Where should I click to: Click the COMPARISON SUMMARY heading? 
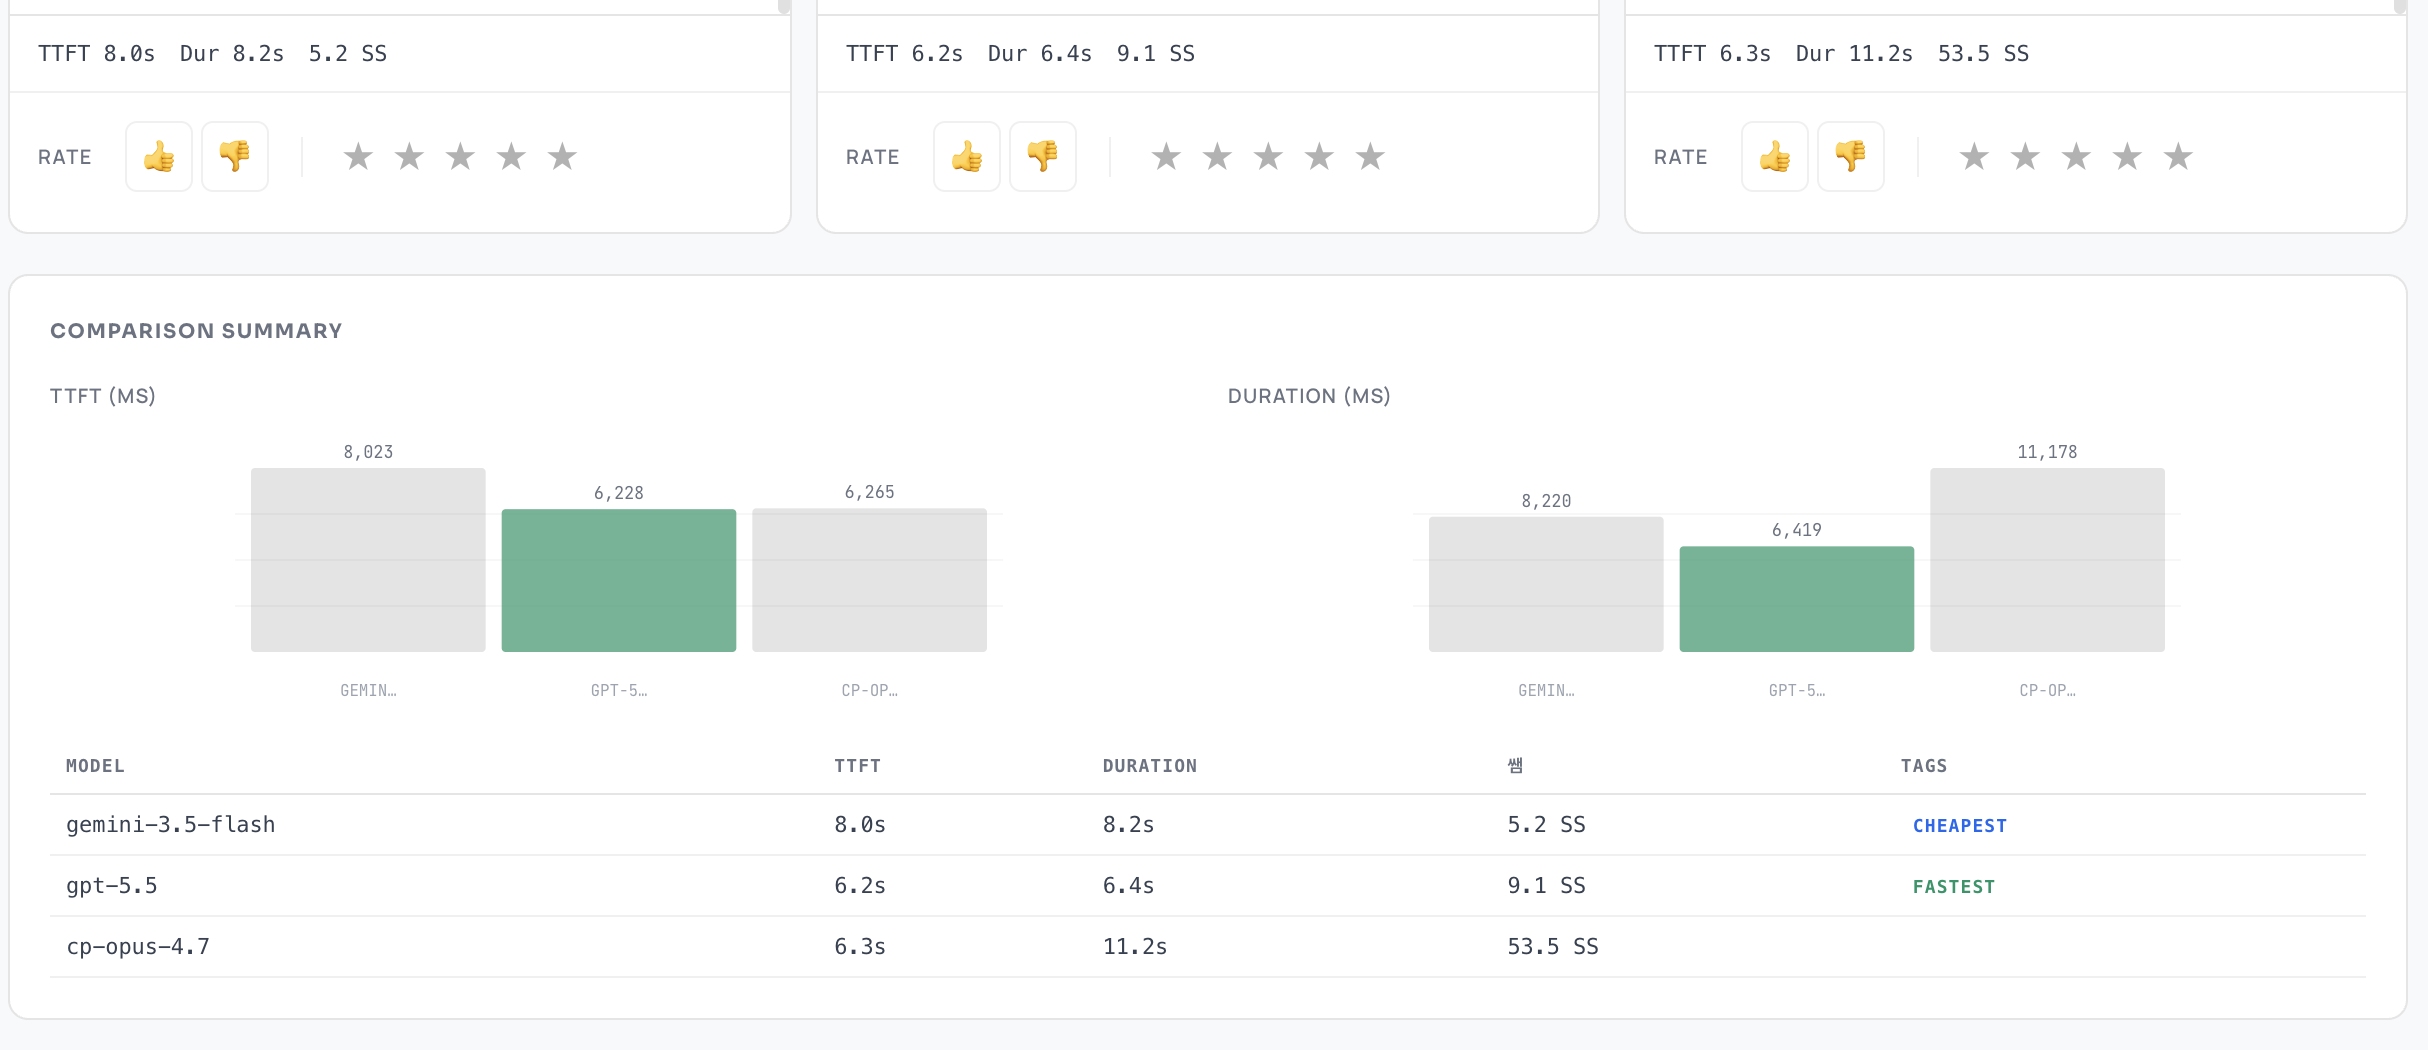[196, 331]
